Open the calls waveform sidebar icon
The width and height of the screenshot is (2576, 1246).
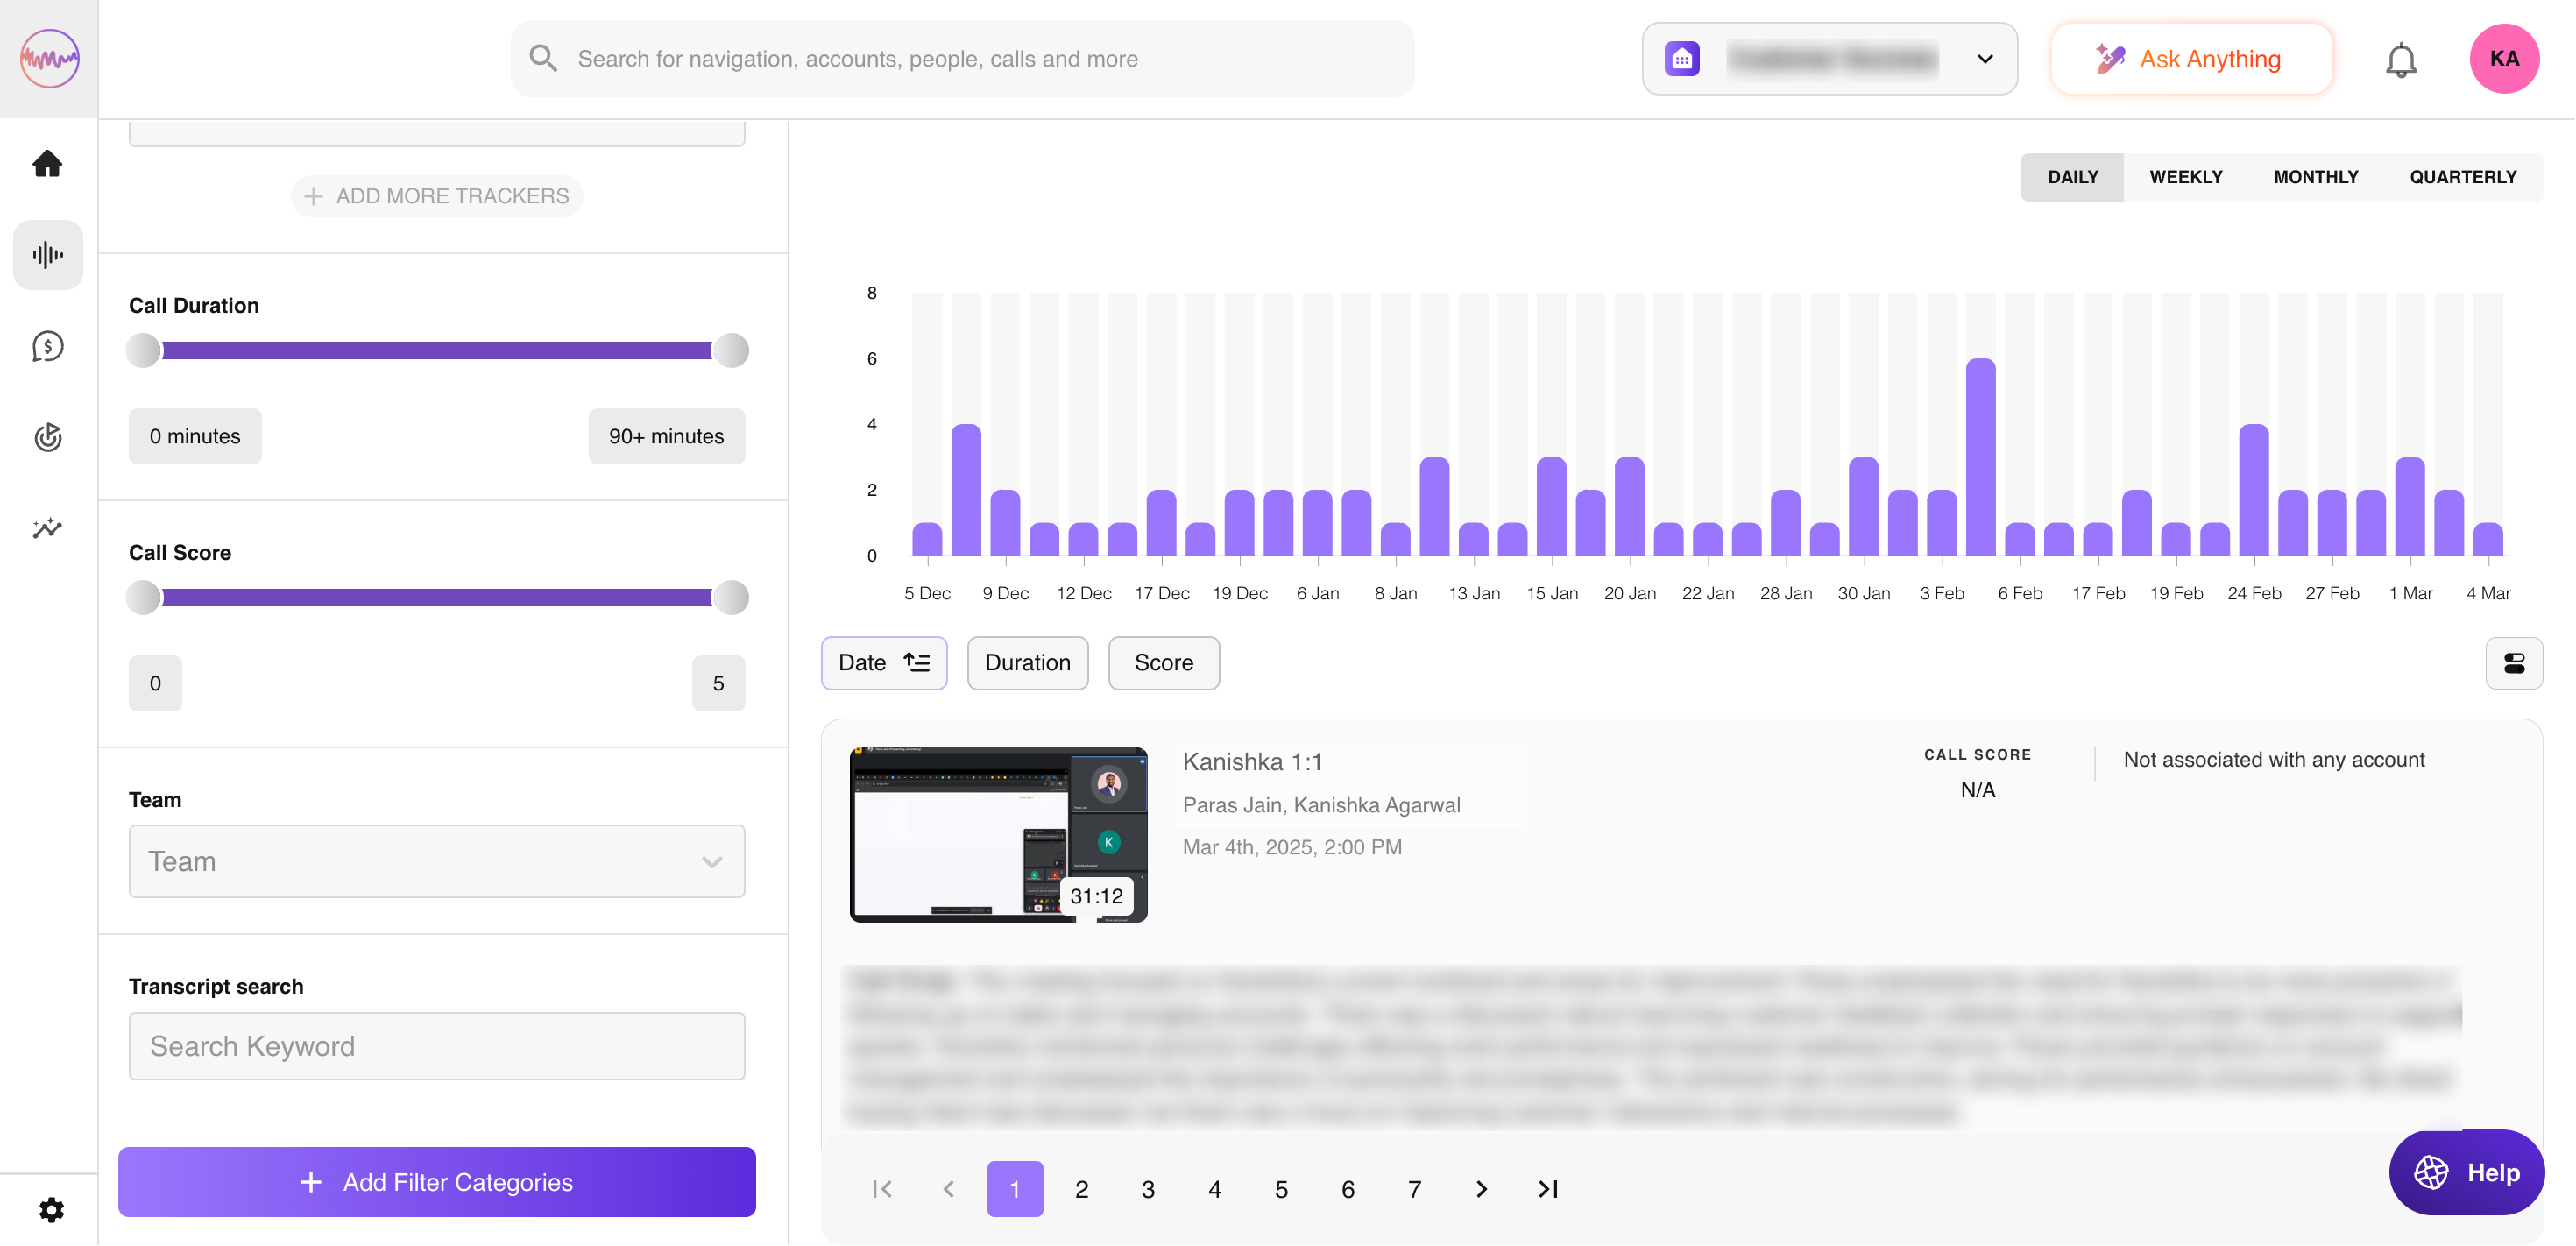(47, 255)
